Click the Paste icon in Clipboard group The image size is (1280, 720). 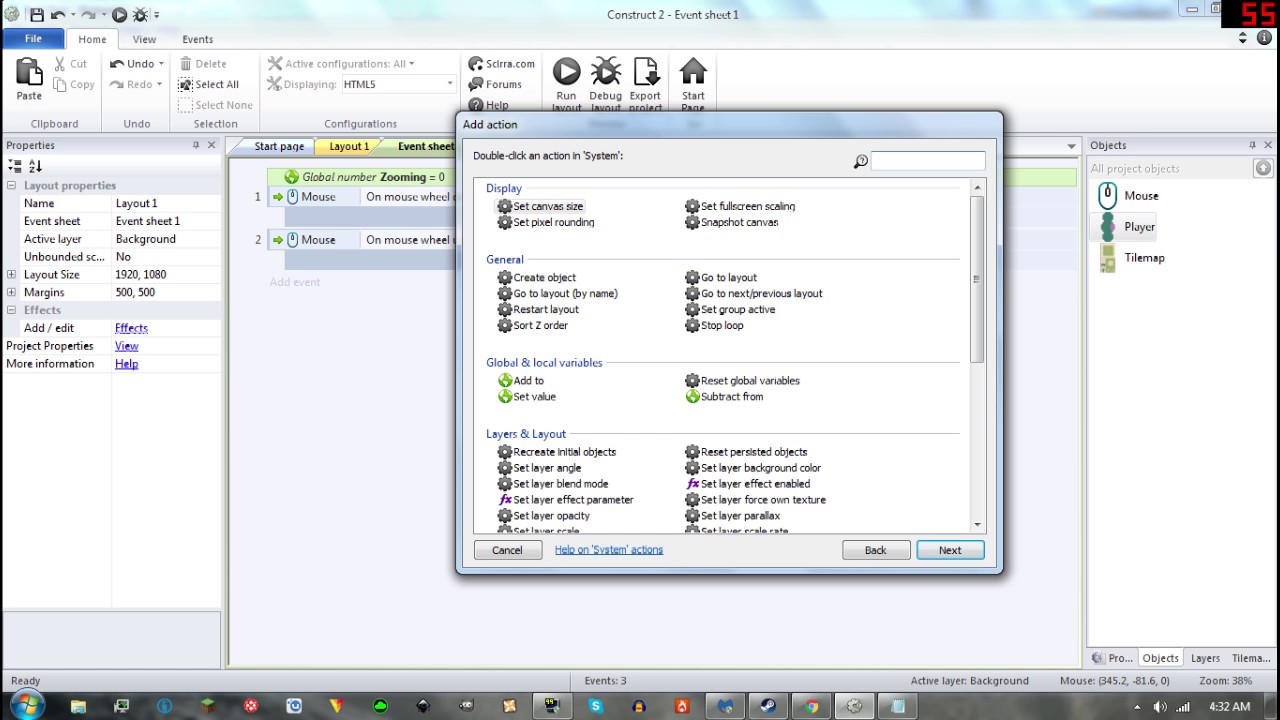(x=29, y=72)
